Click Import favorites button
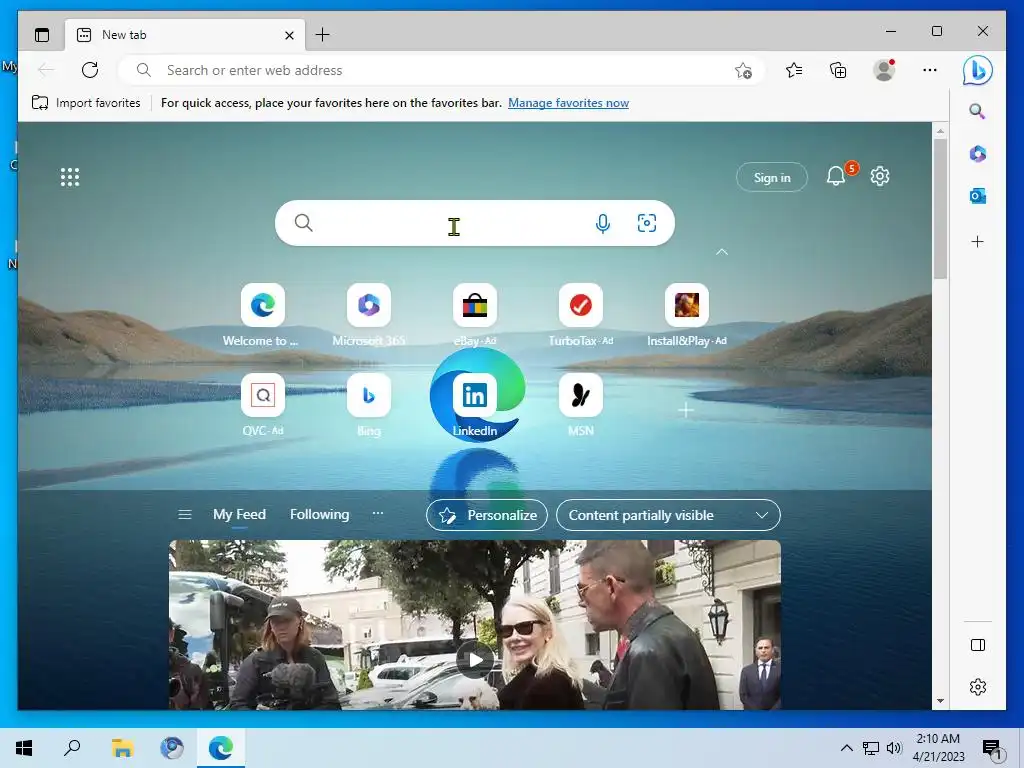The image size is (1024, 768). 86,103
